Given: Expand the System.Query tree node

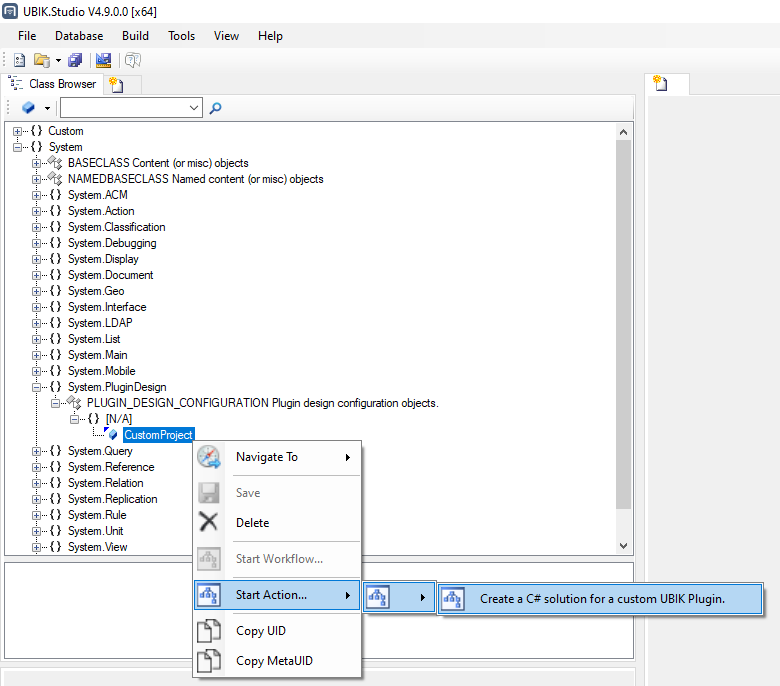Looking at the screenshot, I should point(37,451).
